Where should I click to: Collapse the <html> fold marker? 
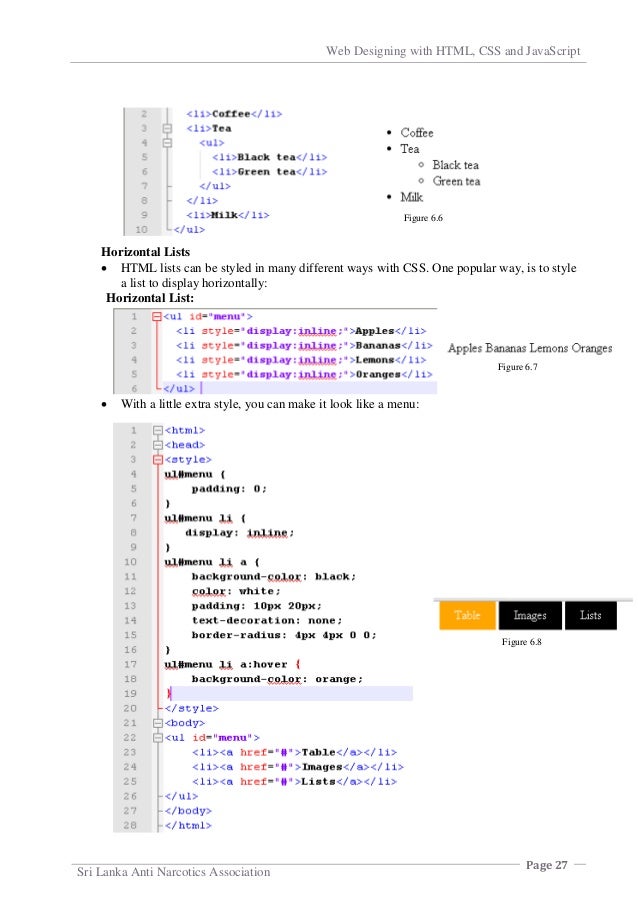click(158, 430)
